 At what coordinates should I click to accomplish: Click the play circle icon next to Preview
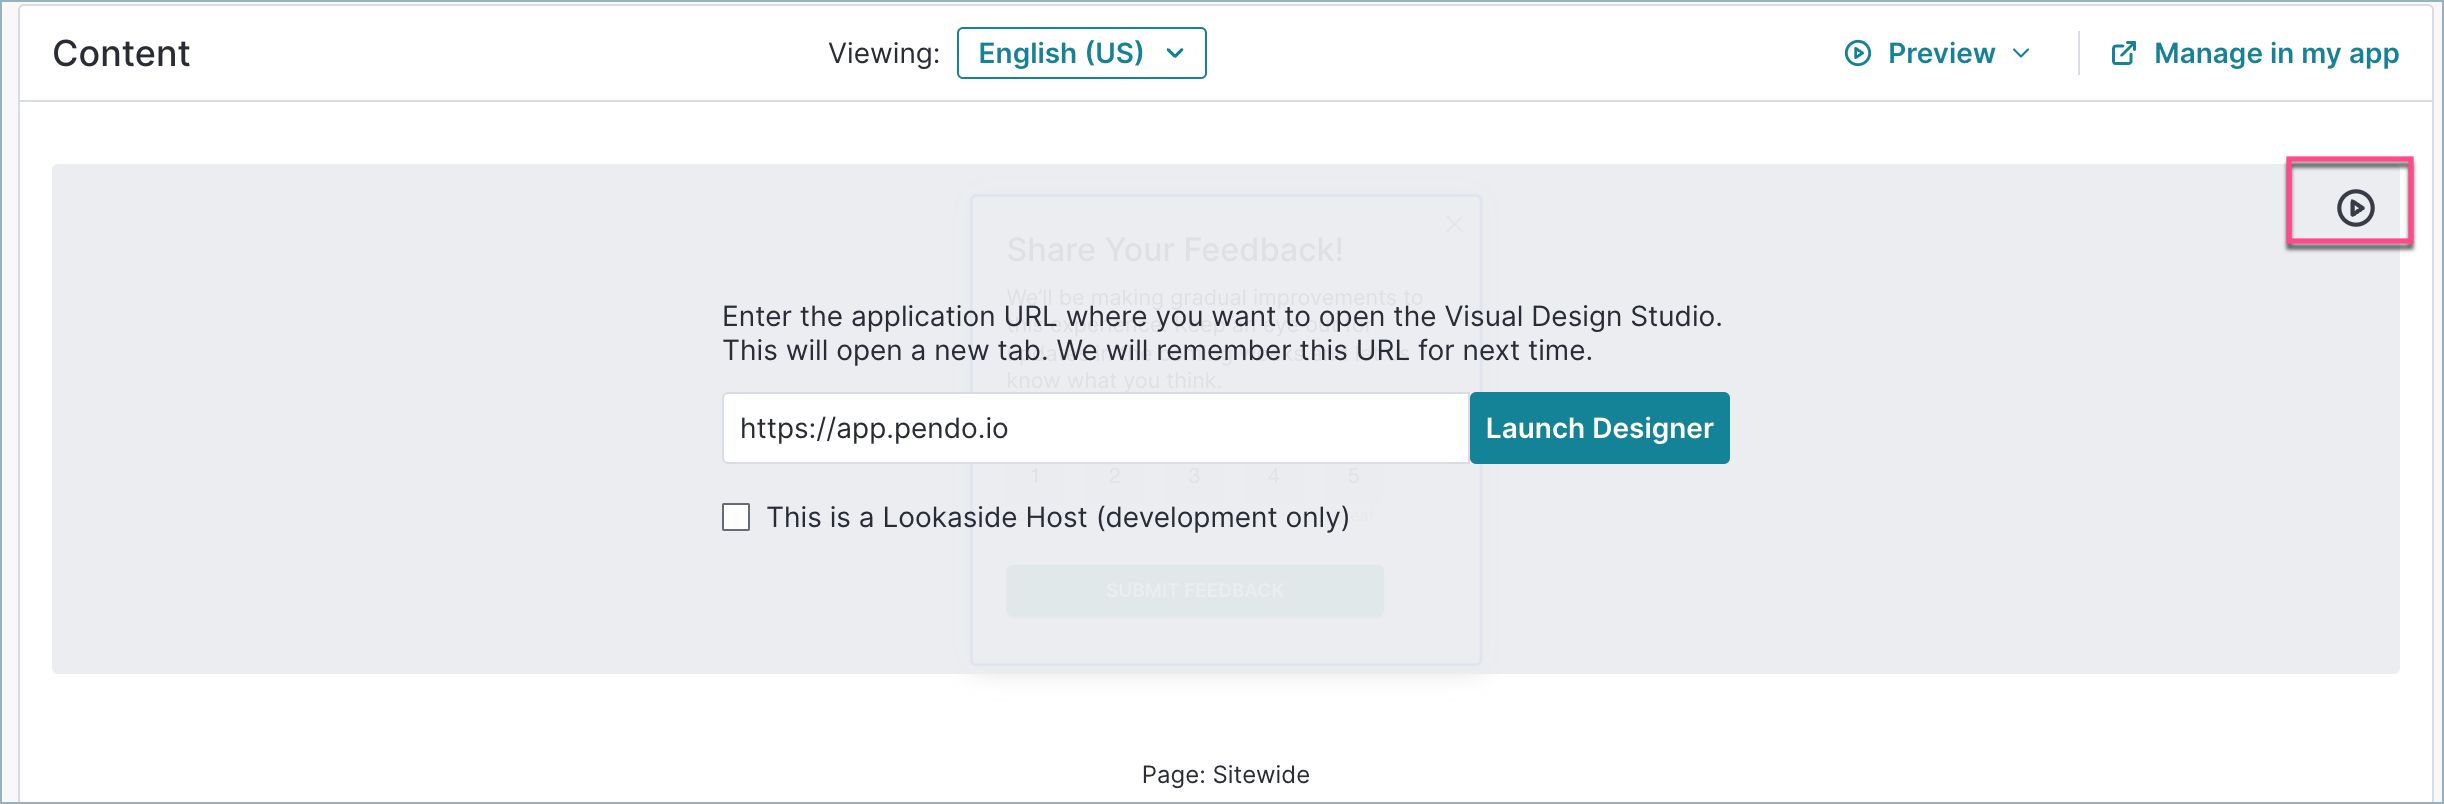click(x=1857, y=53)
